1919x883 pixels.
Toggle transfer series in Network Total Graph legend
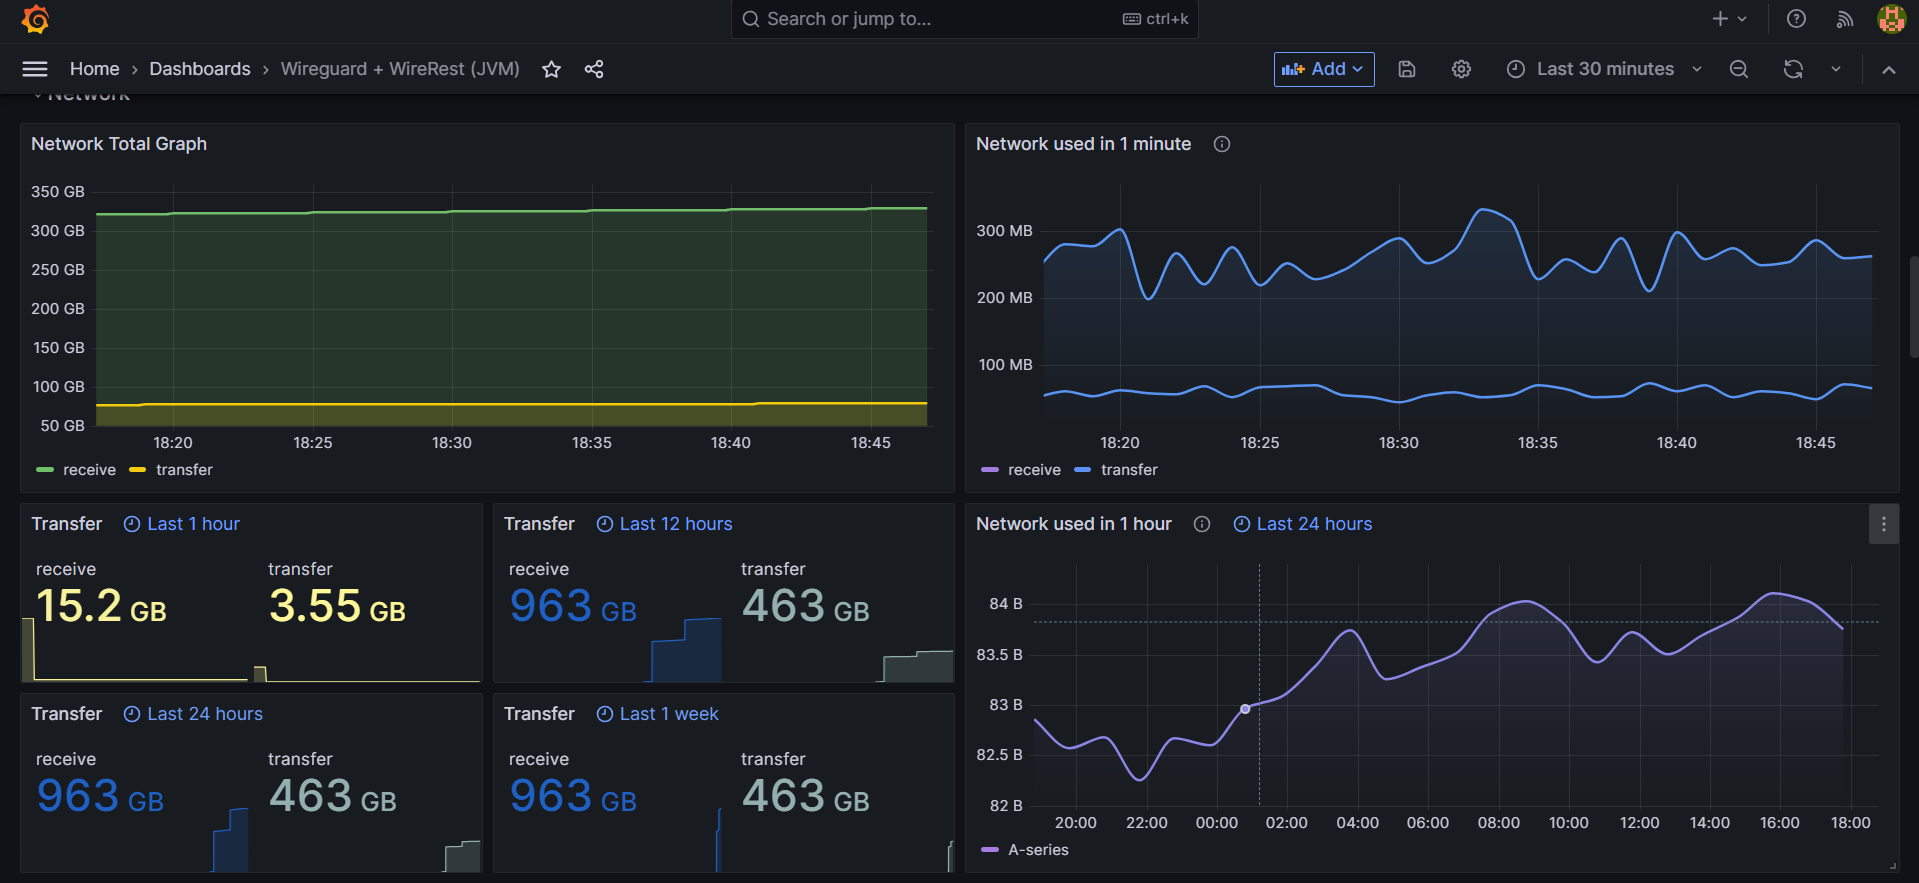(184, 470)
